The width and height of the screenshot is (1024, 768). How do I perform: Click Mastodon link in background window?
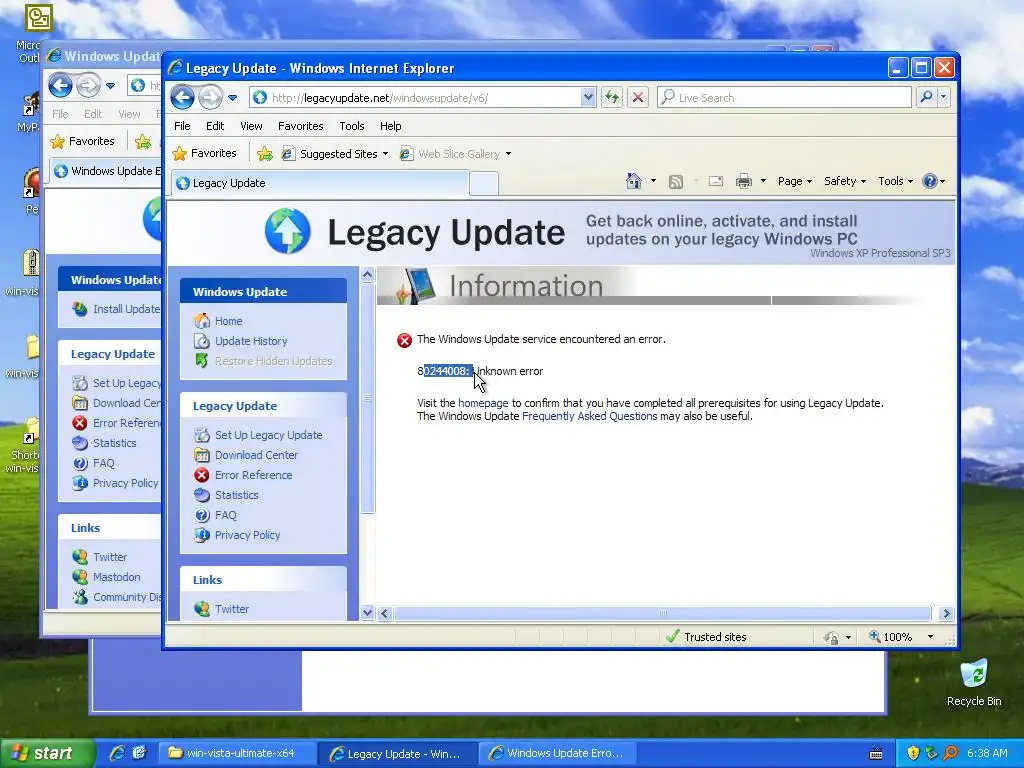tap(116, 577)
